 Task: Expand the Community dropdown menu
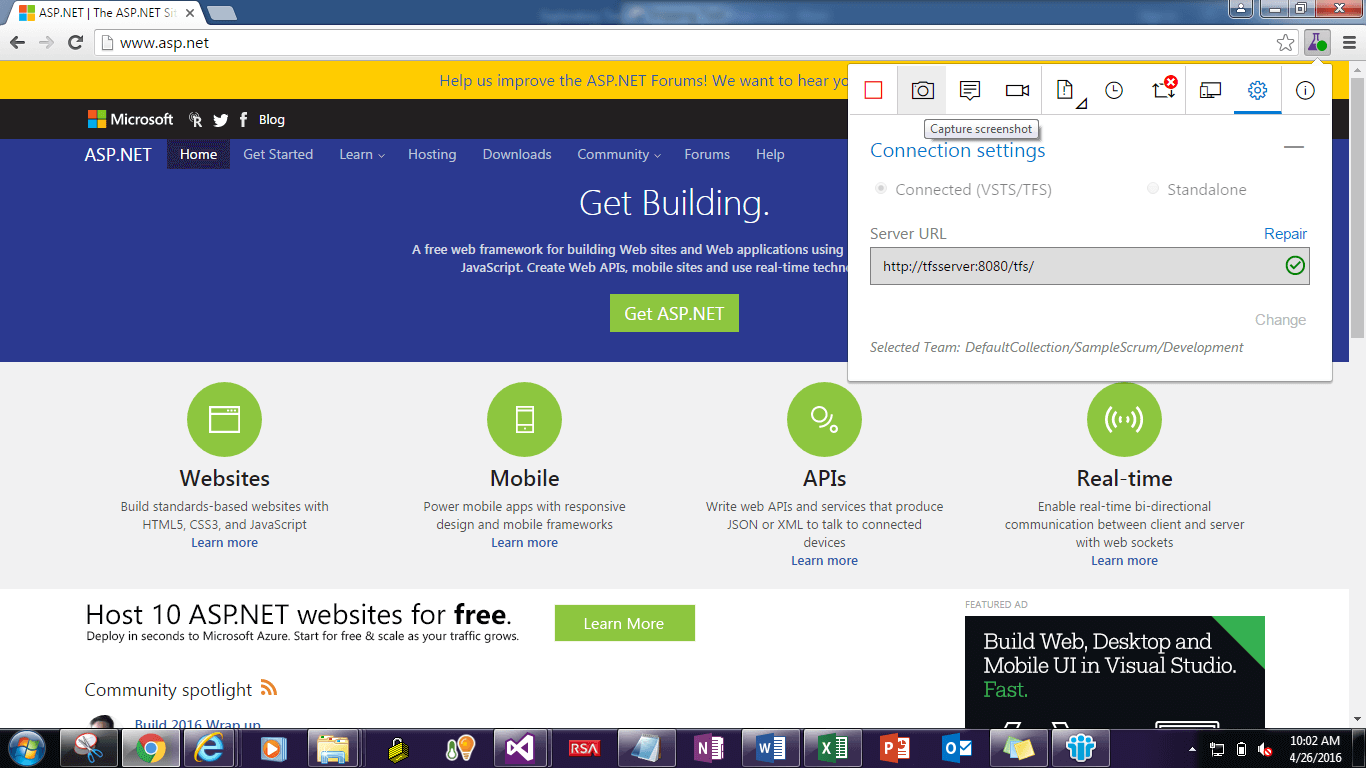click(619, 154)
